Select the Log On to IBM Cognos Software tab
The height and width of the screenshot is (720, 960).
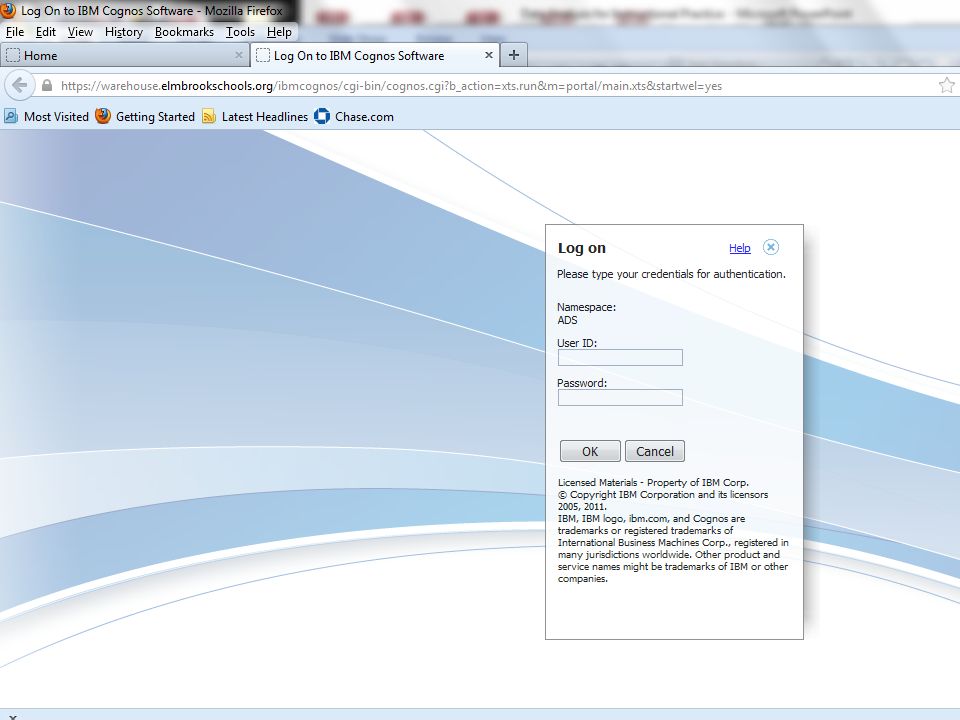pos(375,55)
